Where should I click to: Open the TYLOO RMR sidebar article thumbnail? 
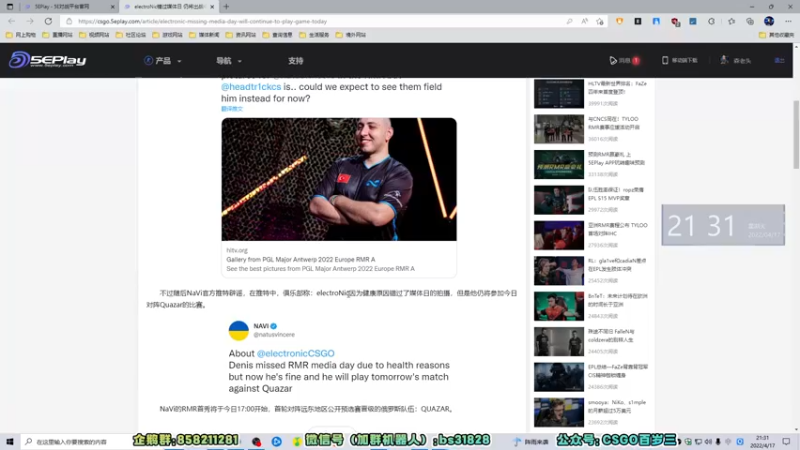[559, 129]
